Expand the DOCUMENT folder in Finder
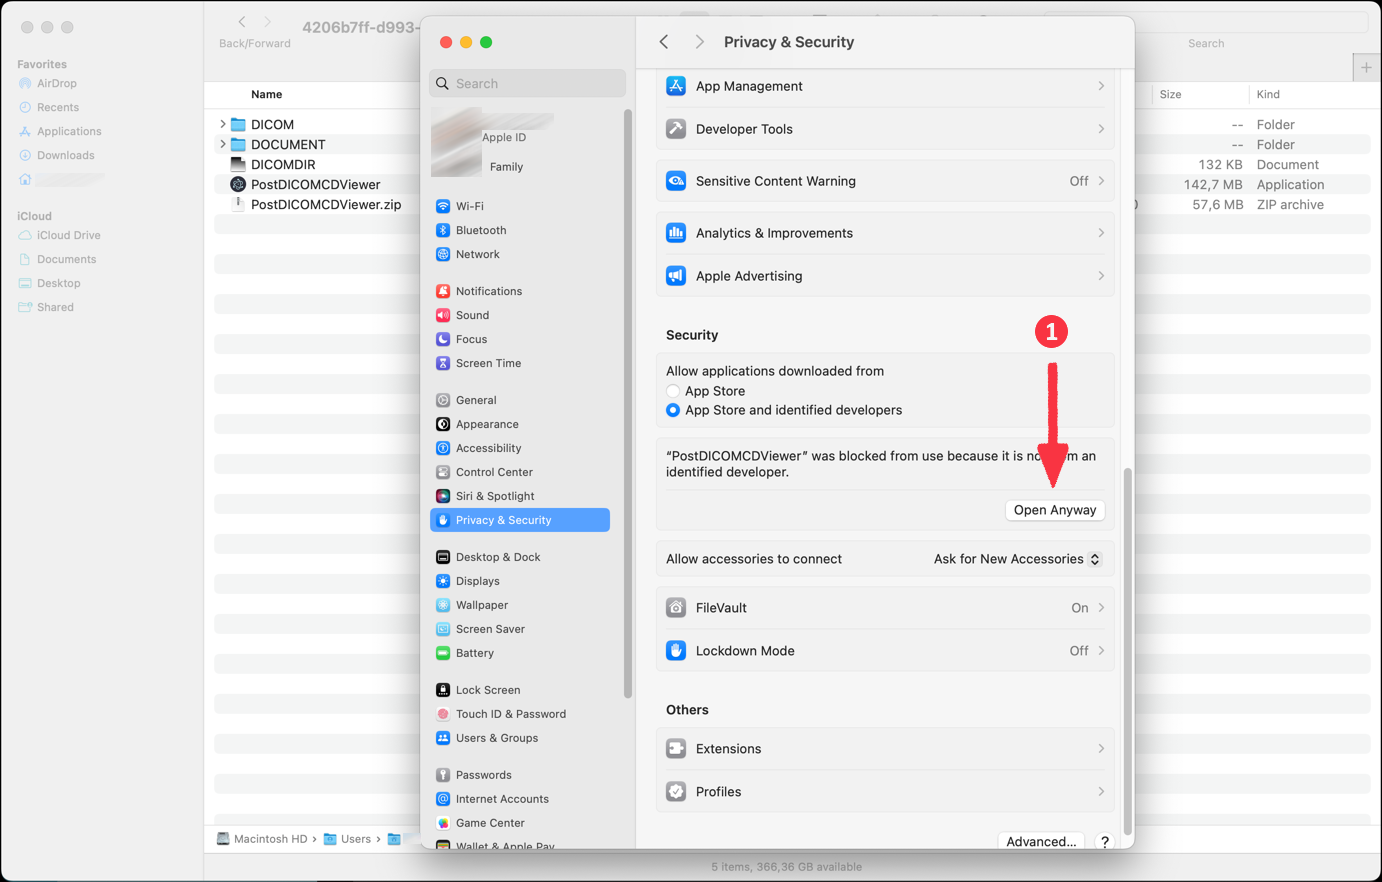Screen dimensions: 1382x882 coord(221,143)
